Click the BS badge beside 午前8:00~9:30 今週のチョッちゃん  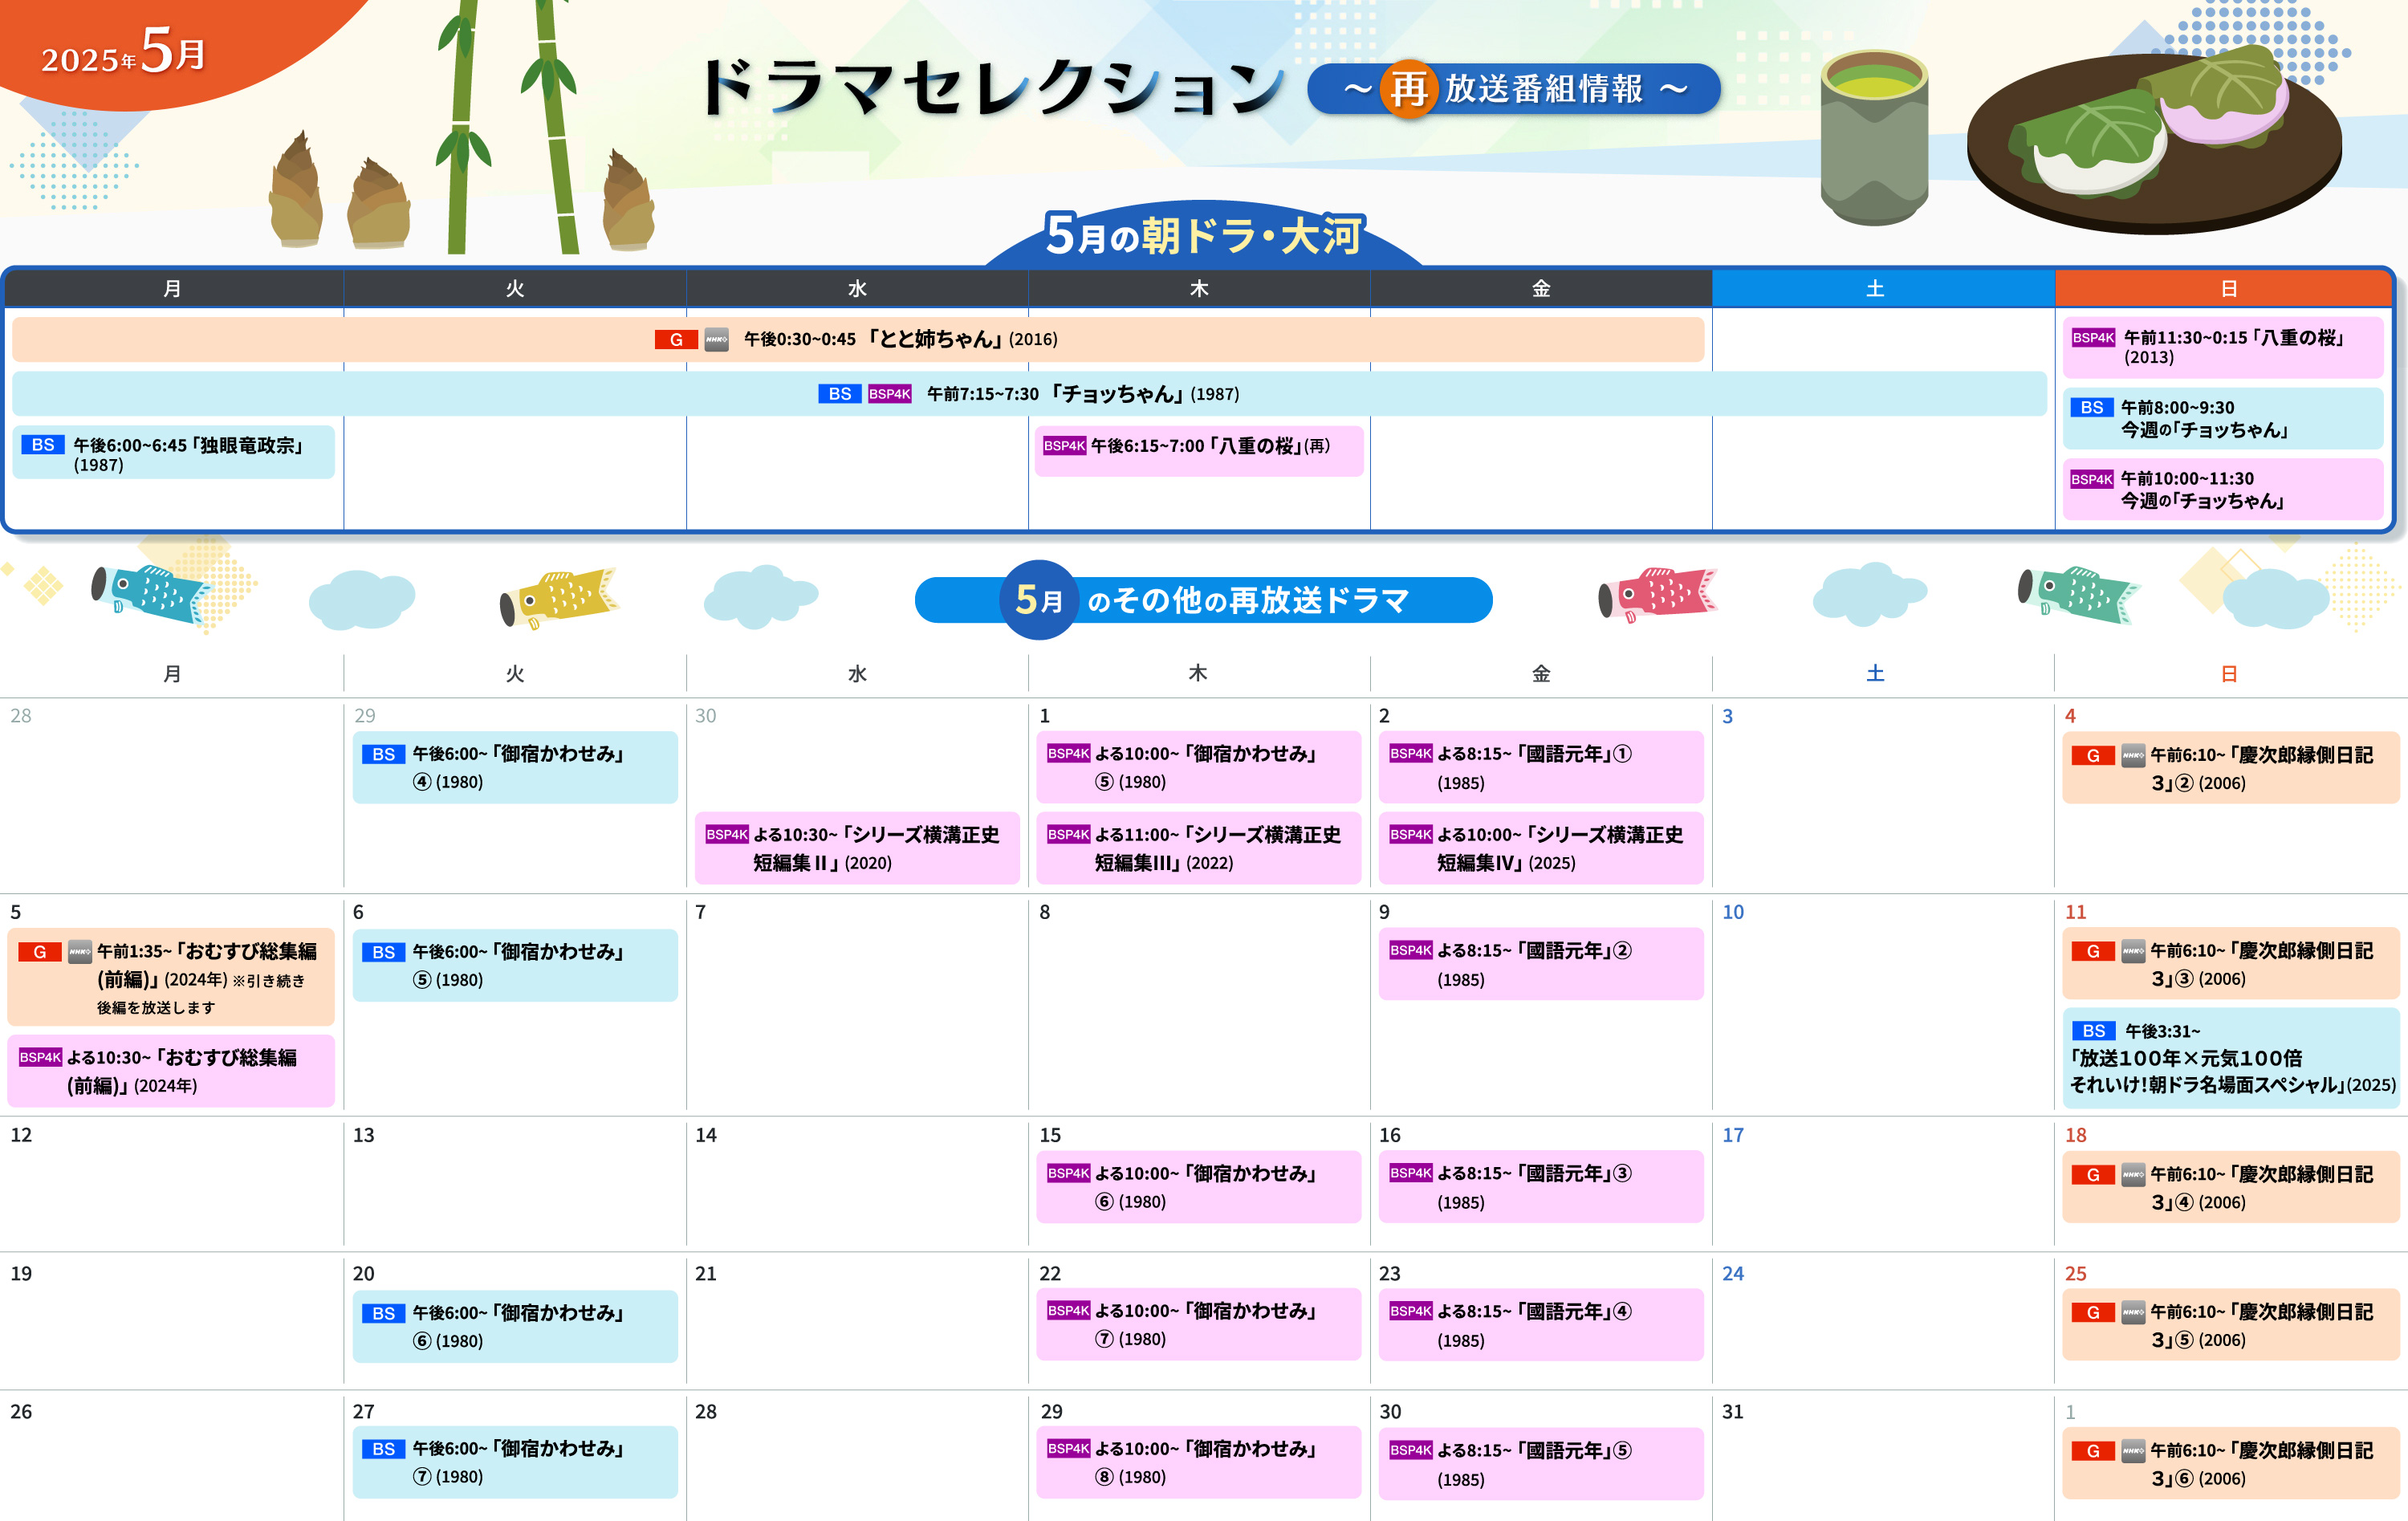click(x=2092, y=408)
